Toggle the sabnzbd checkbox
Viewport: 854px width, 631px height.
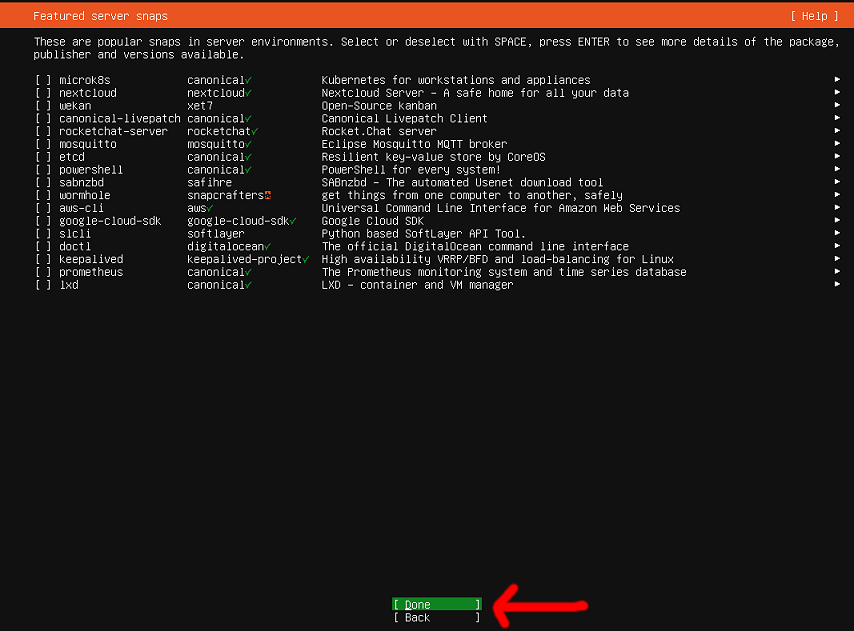[x=43, y=182]
